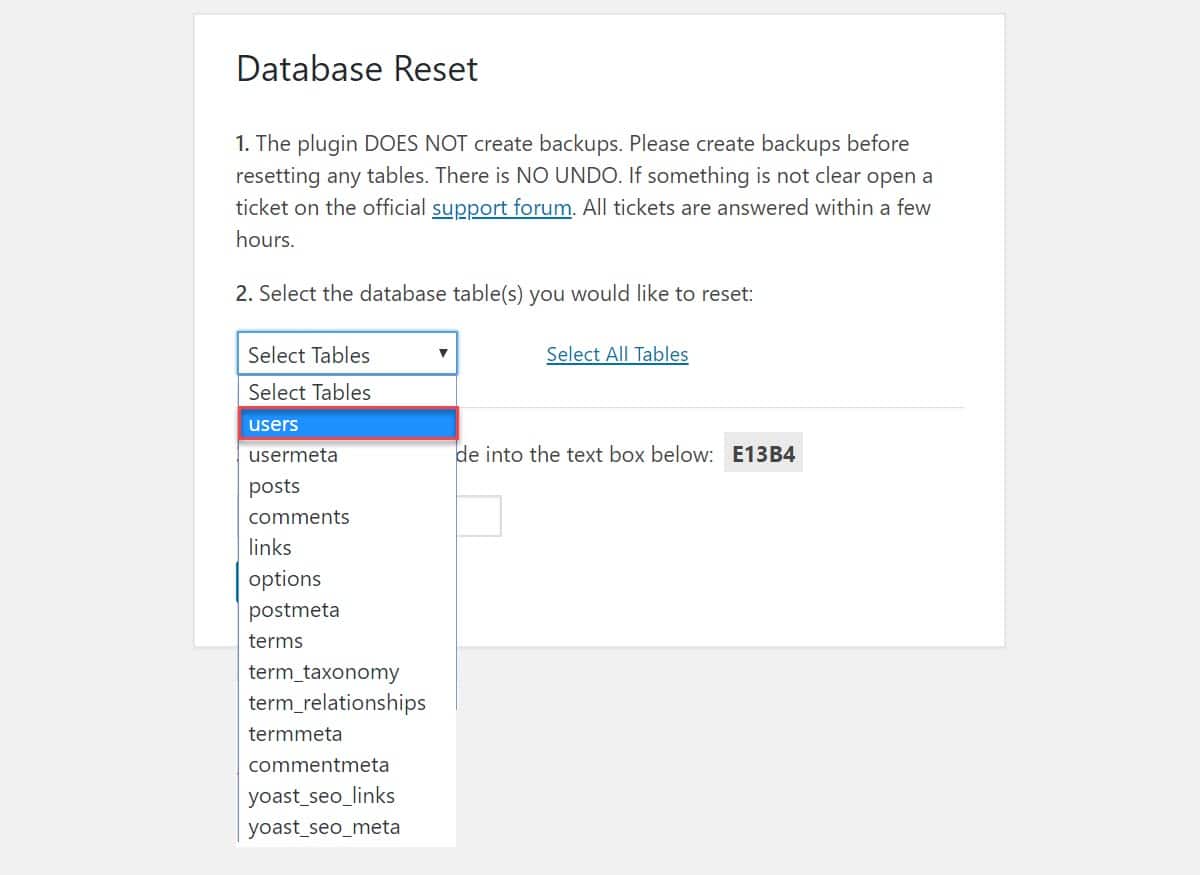Click the E13B4 security code badge
This screenshot has height=875, width=1200.
tap(763, 455)
